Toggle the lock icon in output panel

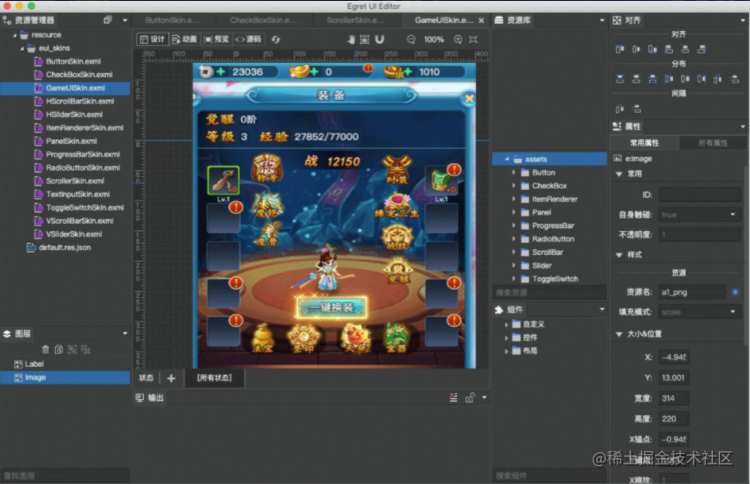click(470, 397)
